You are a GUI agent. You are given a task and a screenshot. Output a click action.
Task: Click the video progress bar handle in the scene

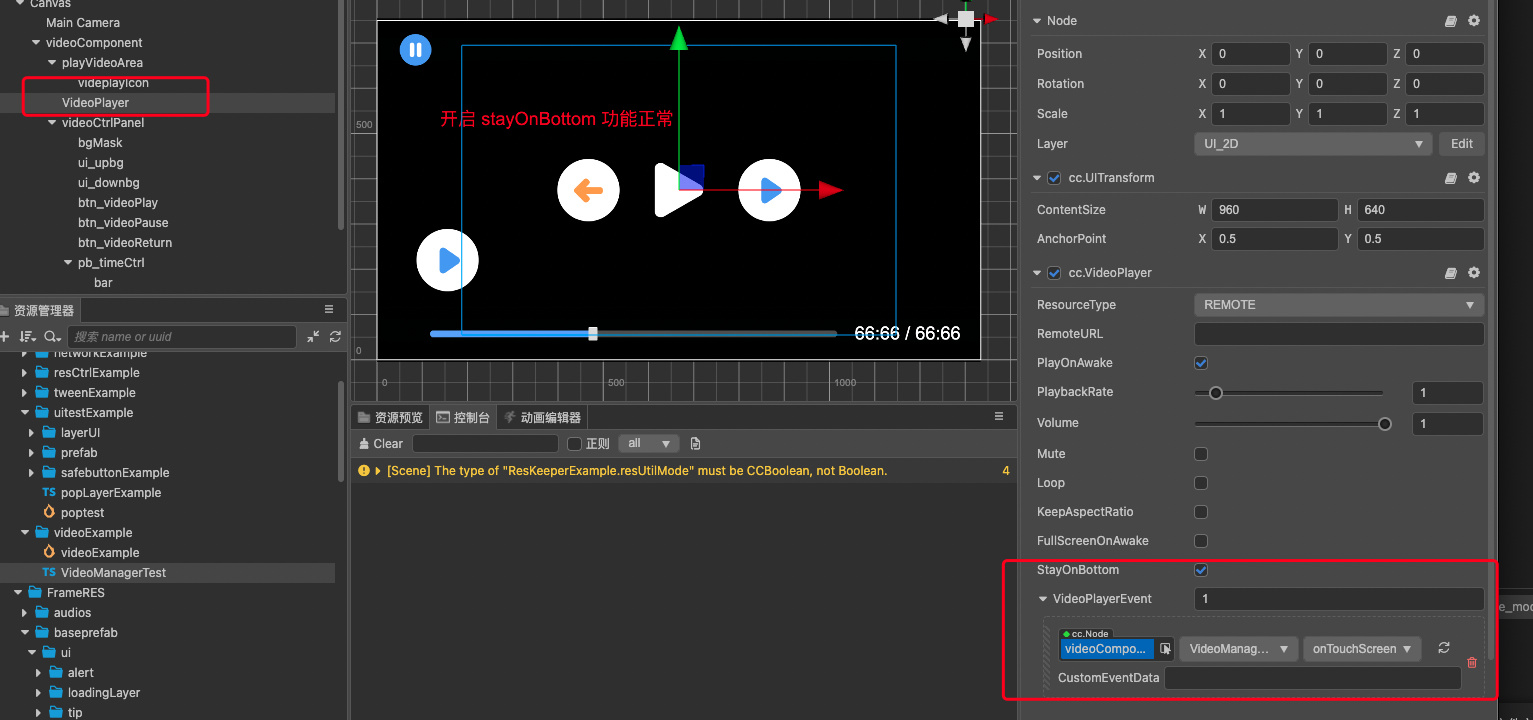[593, 333]
